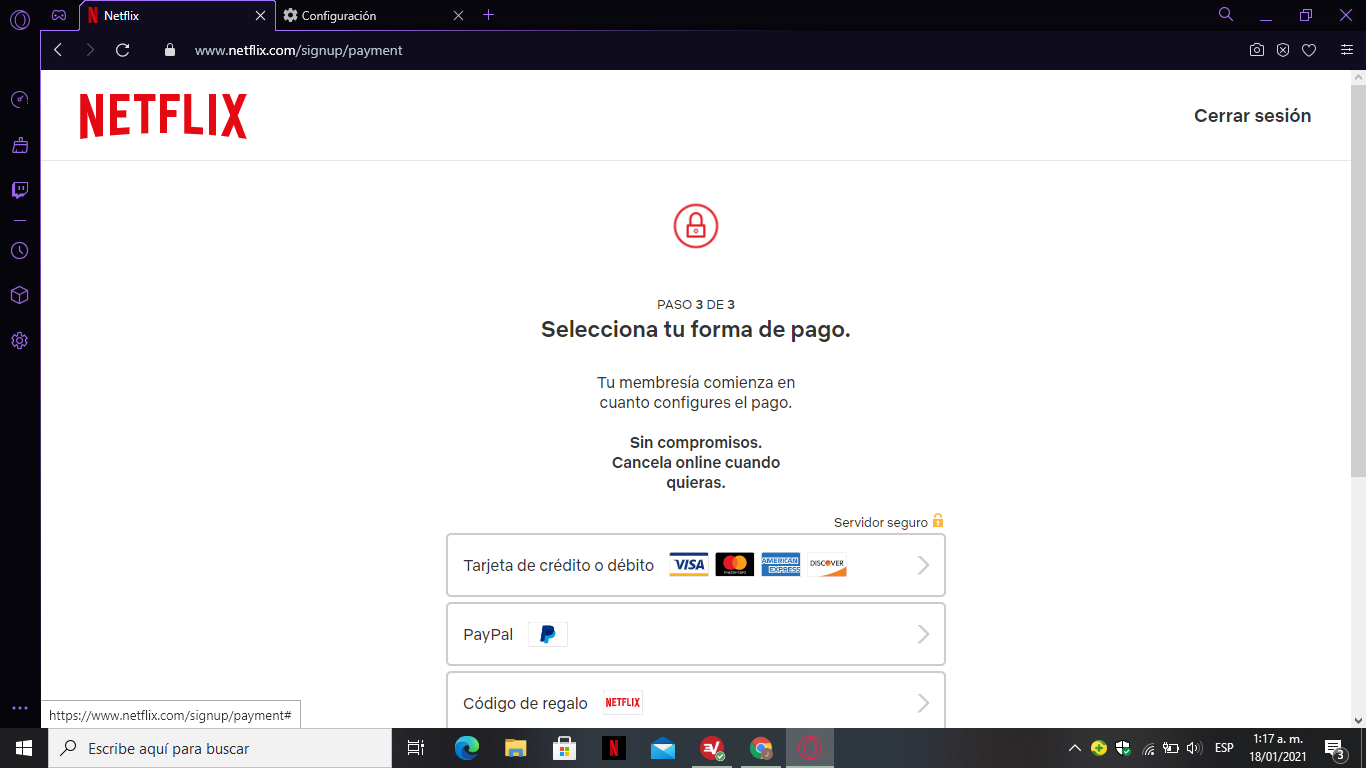Expand credit or debit card option chevron
Image resolution: width=1366 pixels, height=768 pixels.
924,565
